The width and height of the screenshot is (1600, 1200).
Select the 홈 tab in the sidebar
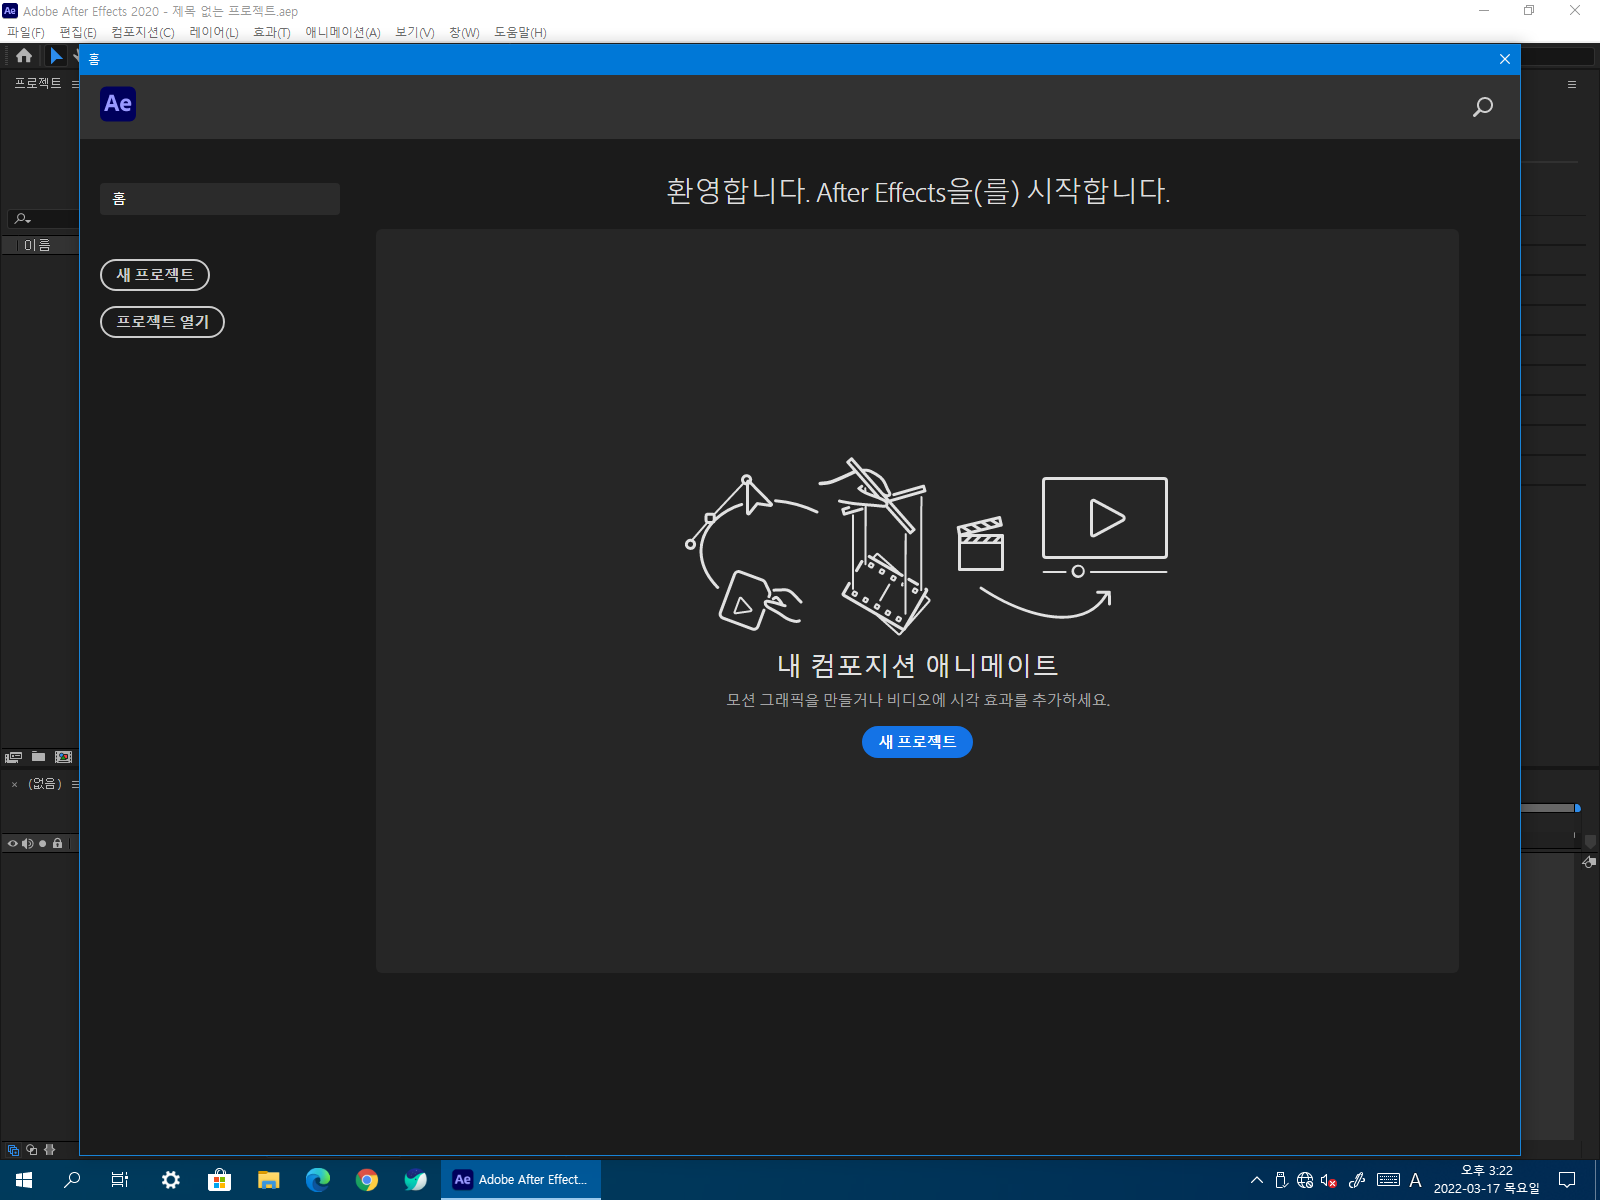click(220, 199)
